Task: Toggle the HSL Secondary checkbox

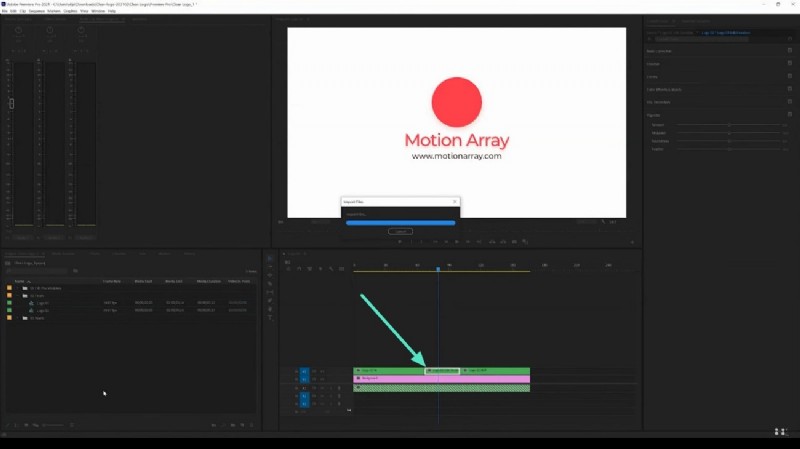Action: [x=790, y=102]
